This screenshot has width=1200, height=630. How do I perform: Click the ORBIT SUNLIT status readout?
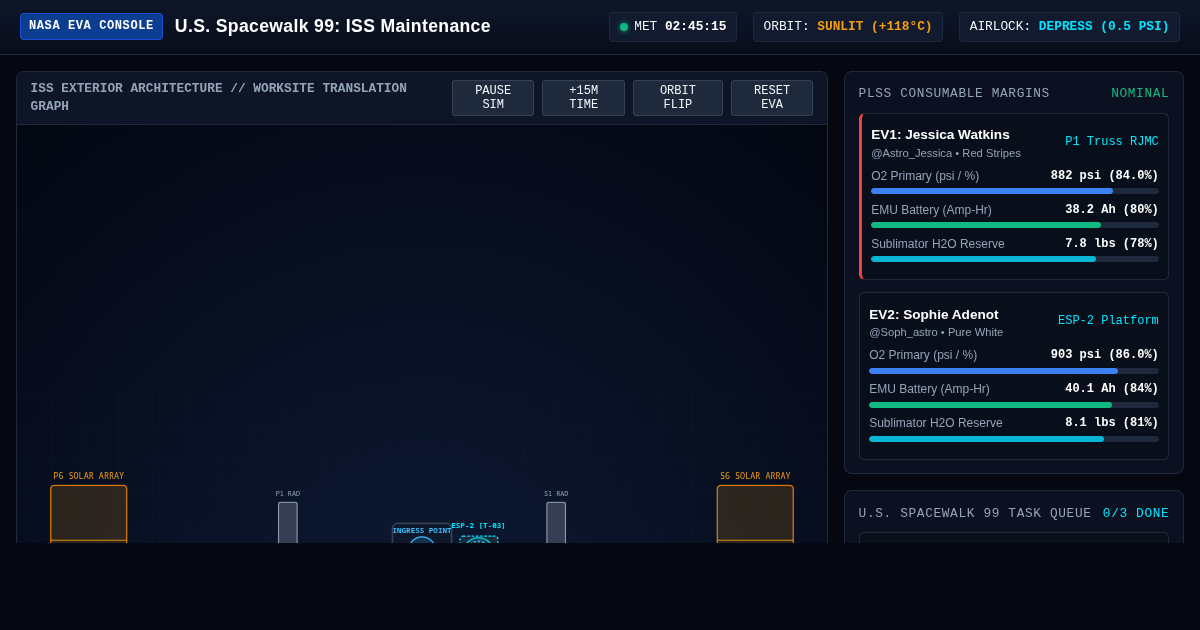[x=848, y=27]
